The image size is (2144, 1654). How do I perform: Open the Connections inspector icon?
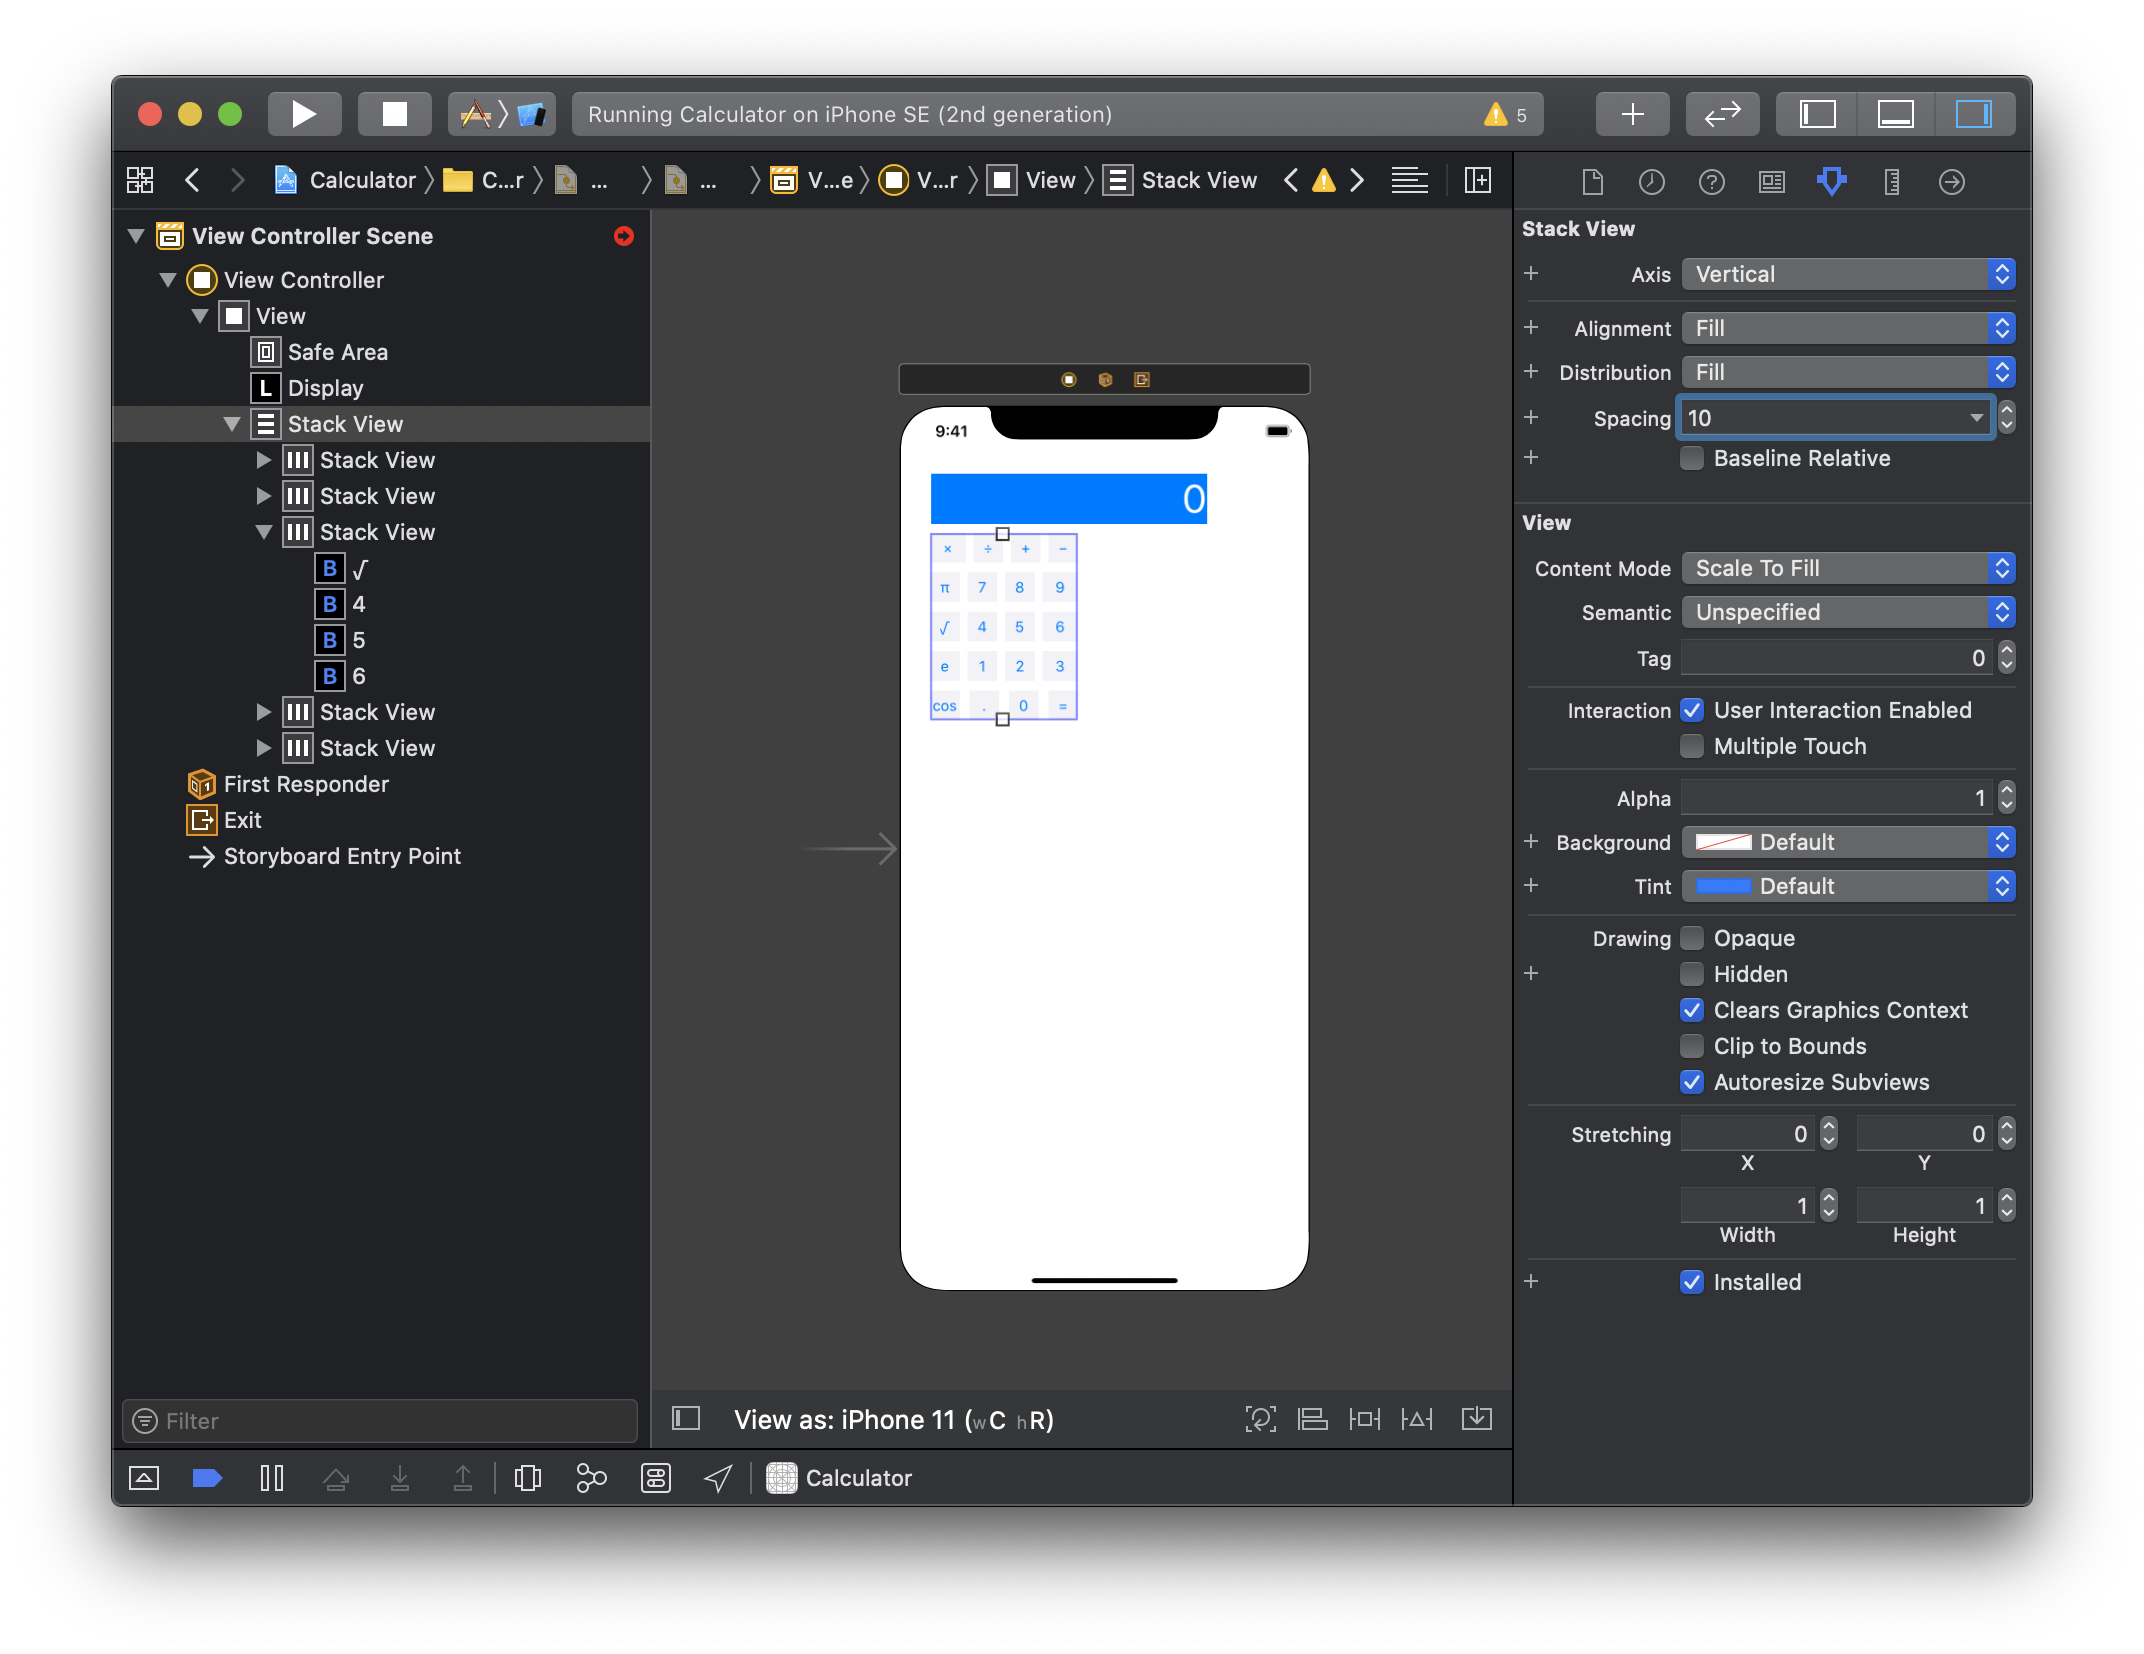[x=1951, y=181]
